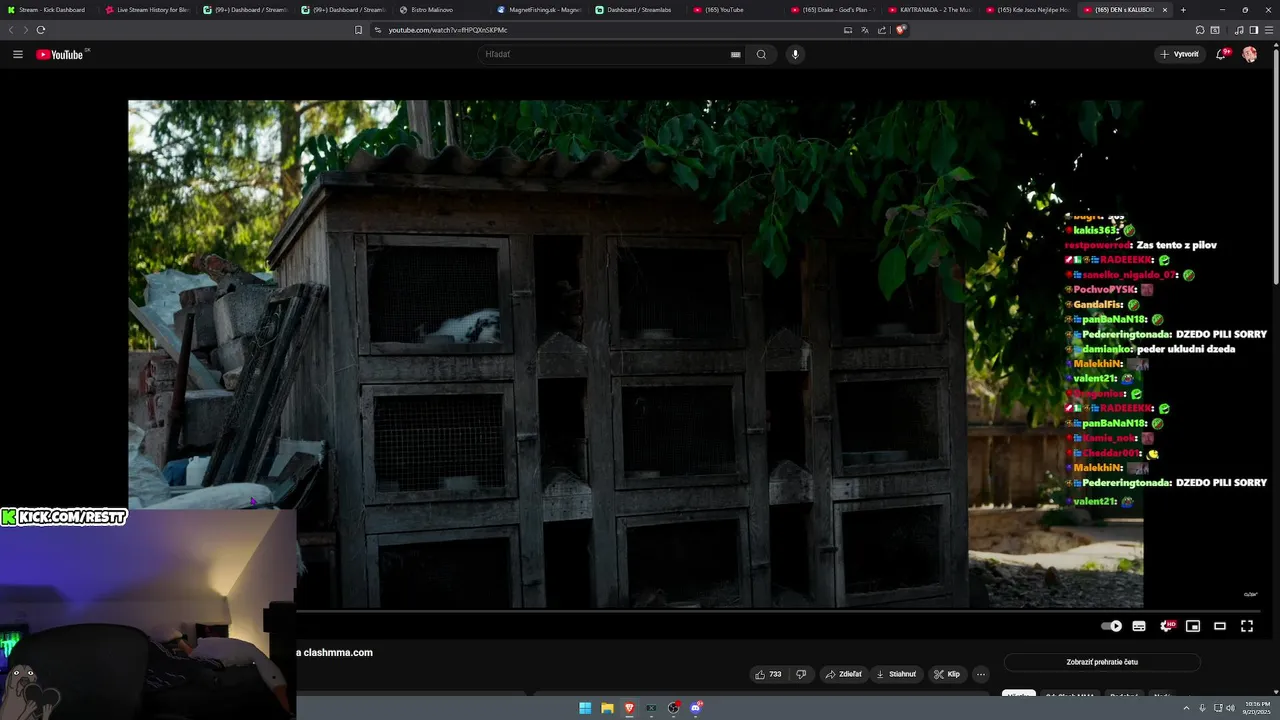This screenshot has height=720, width=1280.
Task: Click the video frame to pause playback
Action: (x=635, y=353)
